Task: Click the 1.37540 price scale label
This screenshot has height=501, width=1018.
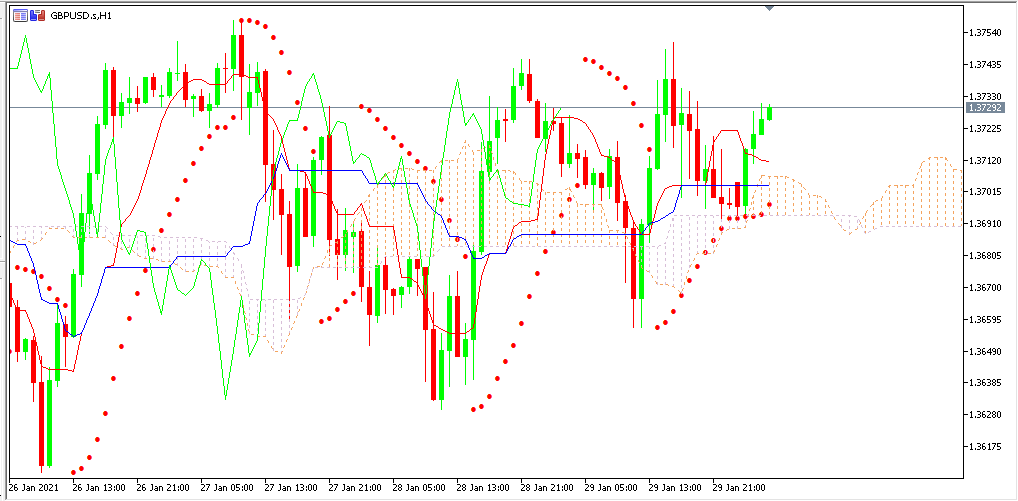Action: tap(985, 32)
